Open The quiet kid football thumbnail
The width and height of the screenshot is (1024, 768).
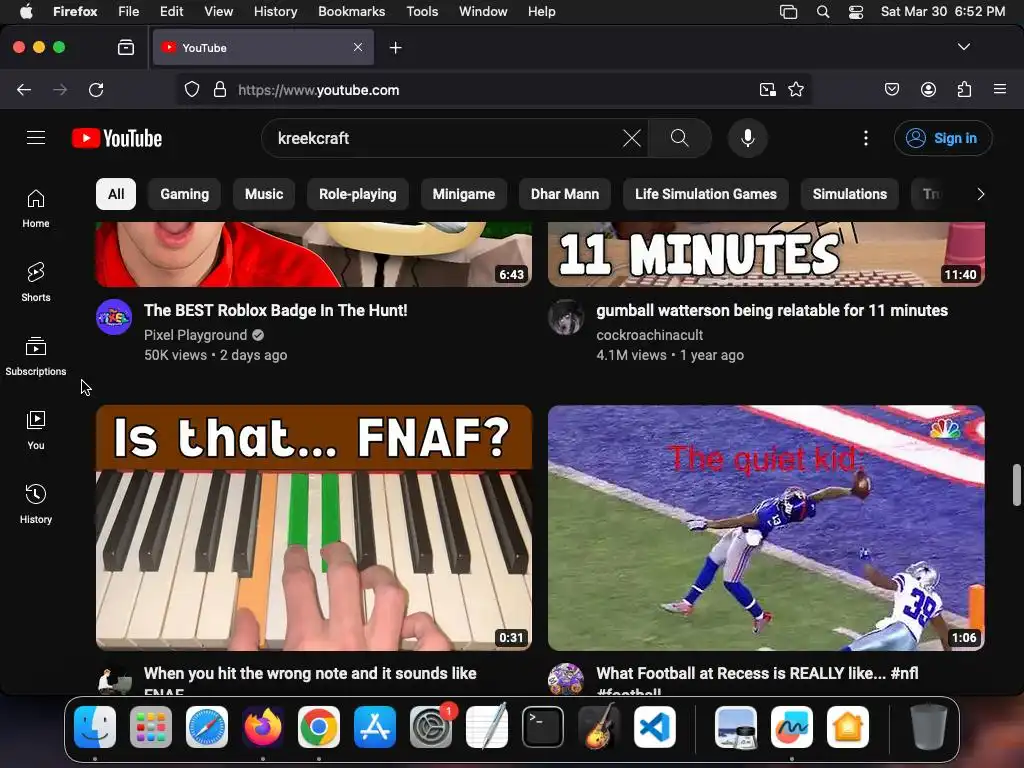[766, 528]
